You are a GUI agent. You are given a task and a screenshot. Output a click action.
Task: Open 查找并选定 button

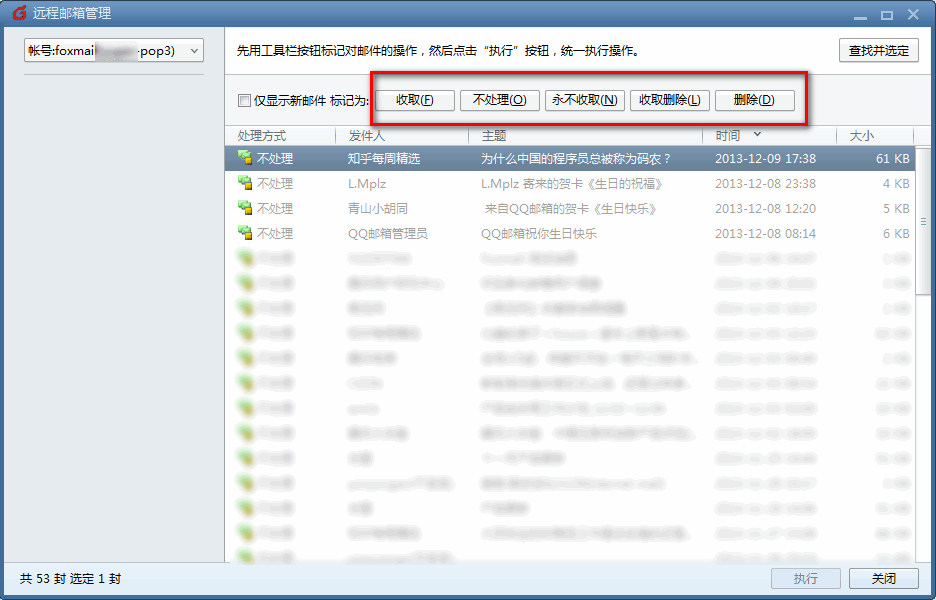pyautogui.click(x=878, y=51)
